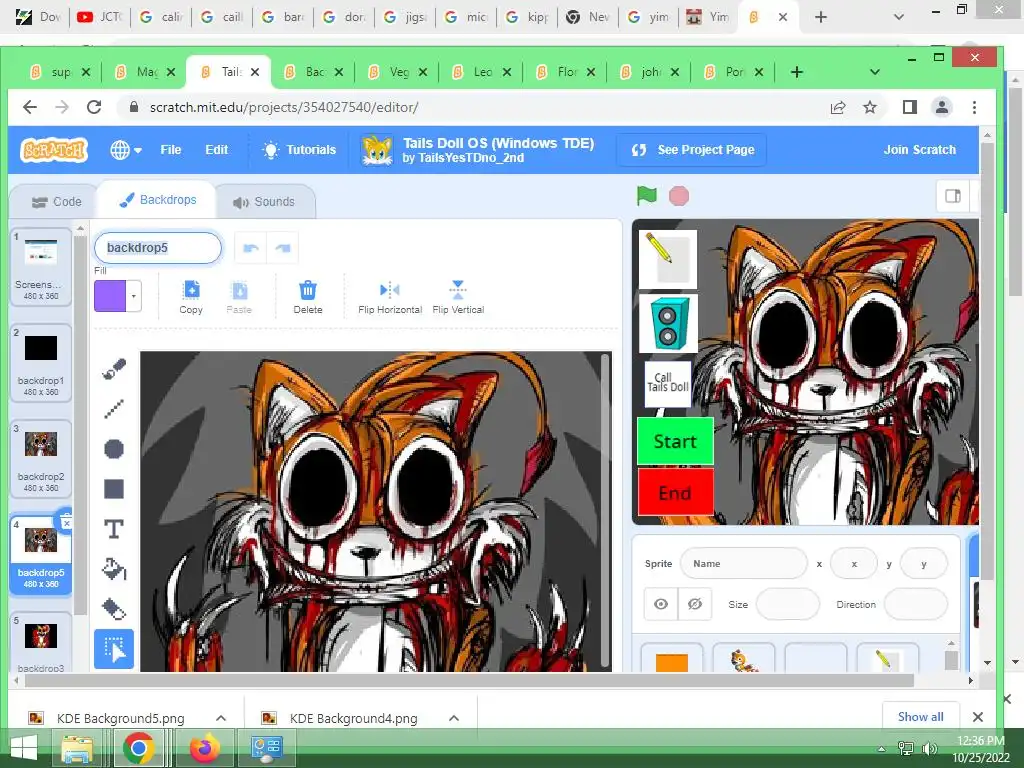Click the purple fill color swatch
The height and width of the screenshot is (768, 1024).
[x=110, y=296]
